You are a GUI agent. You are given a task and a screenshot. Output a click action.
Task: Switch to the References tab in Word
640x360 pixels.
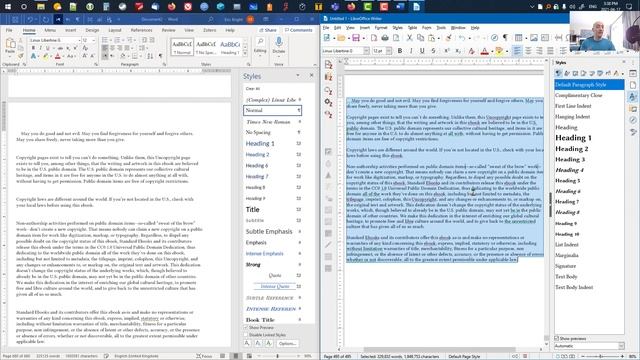tap(141, 30)
